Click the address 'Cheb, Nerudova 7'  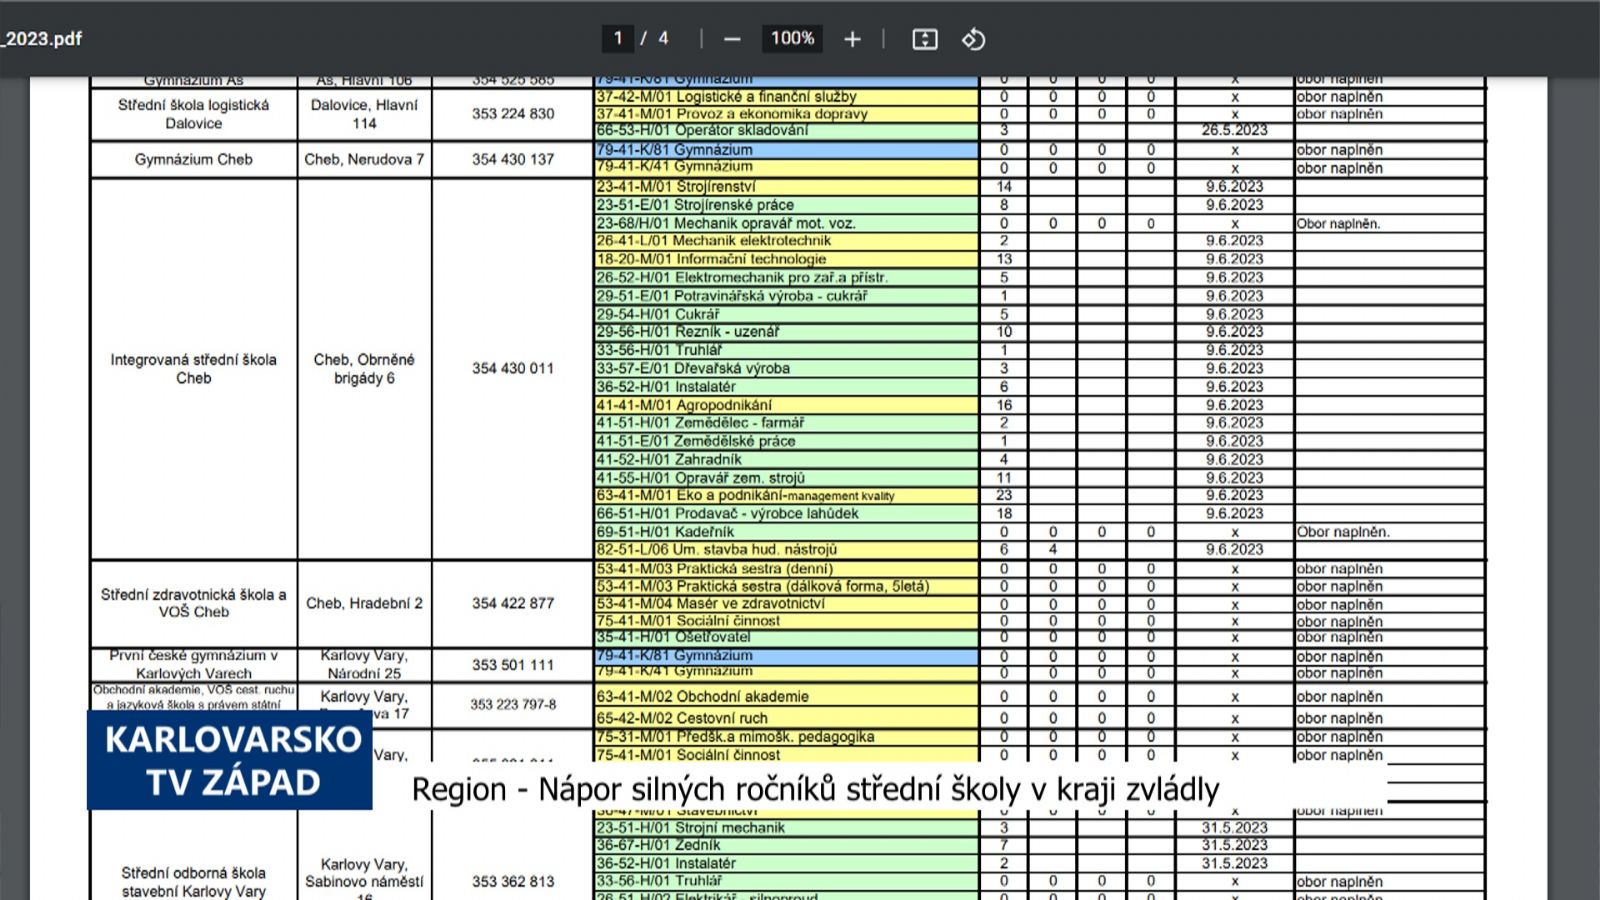[x=364, y=159]
